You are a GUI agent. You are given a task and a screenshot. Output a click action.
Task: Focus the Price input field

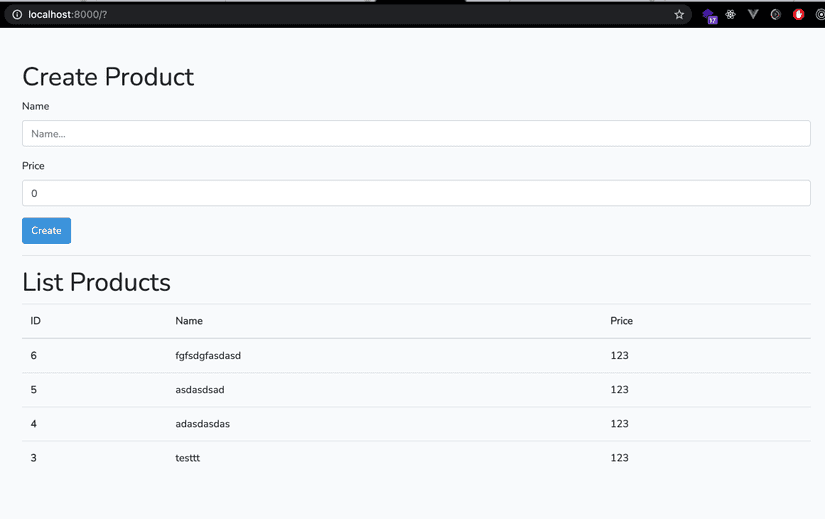tap(416, 193)
